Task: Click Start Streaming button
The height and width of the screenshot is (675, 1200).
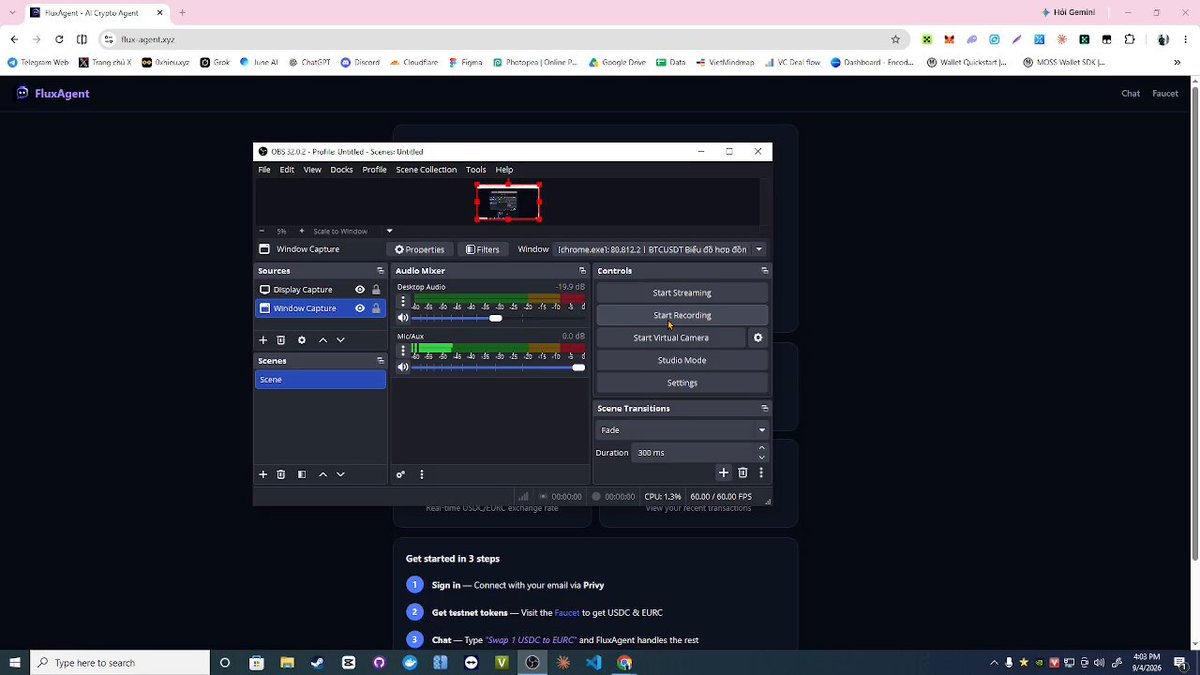Action: click(x=682, y=293)
